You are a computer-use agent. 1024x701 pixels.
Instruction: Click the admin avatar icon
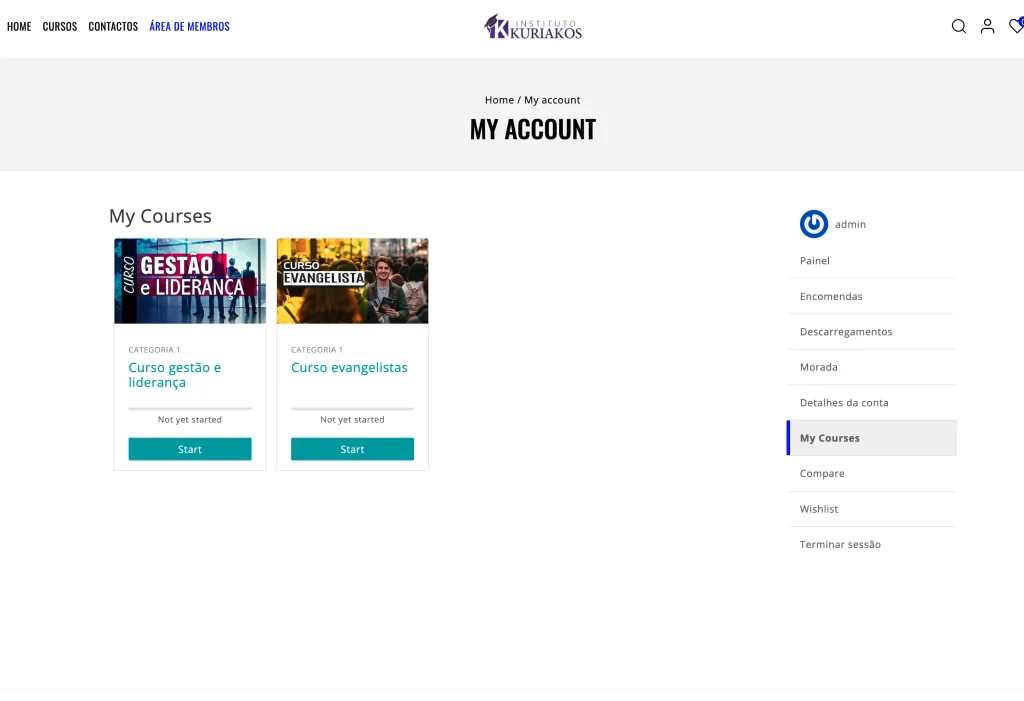[x=814, y=224]
